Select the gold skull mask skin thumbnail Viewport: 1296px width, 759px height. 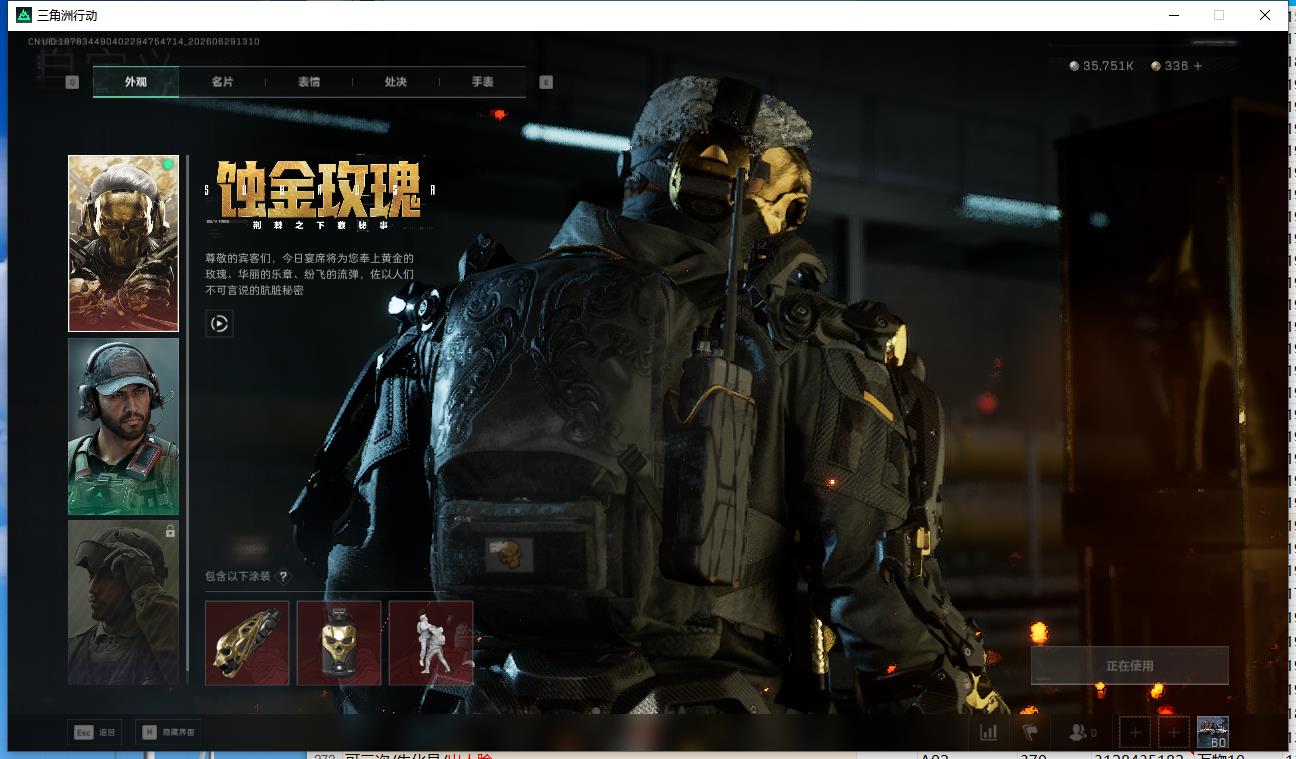click(123, 243)
